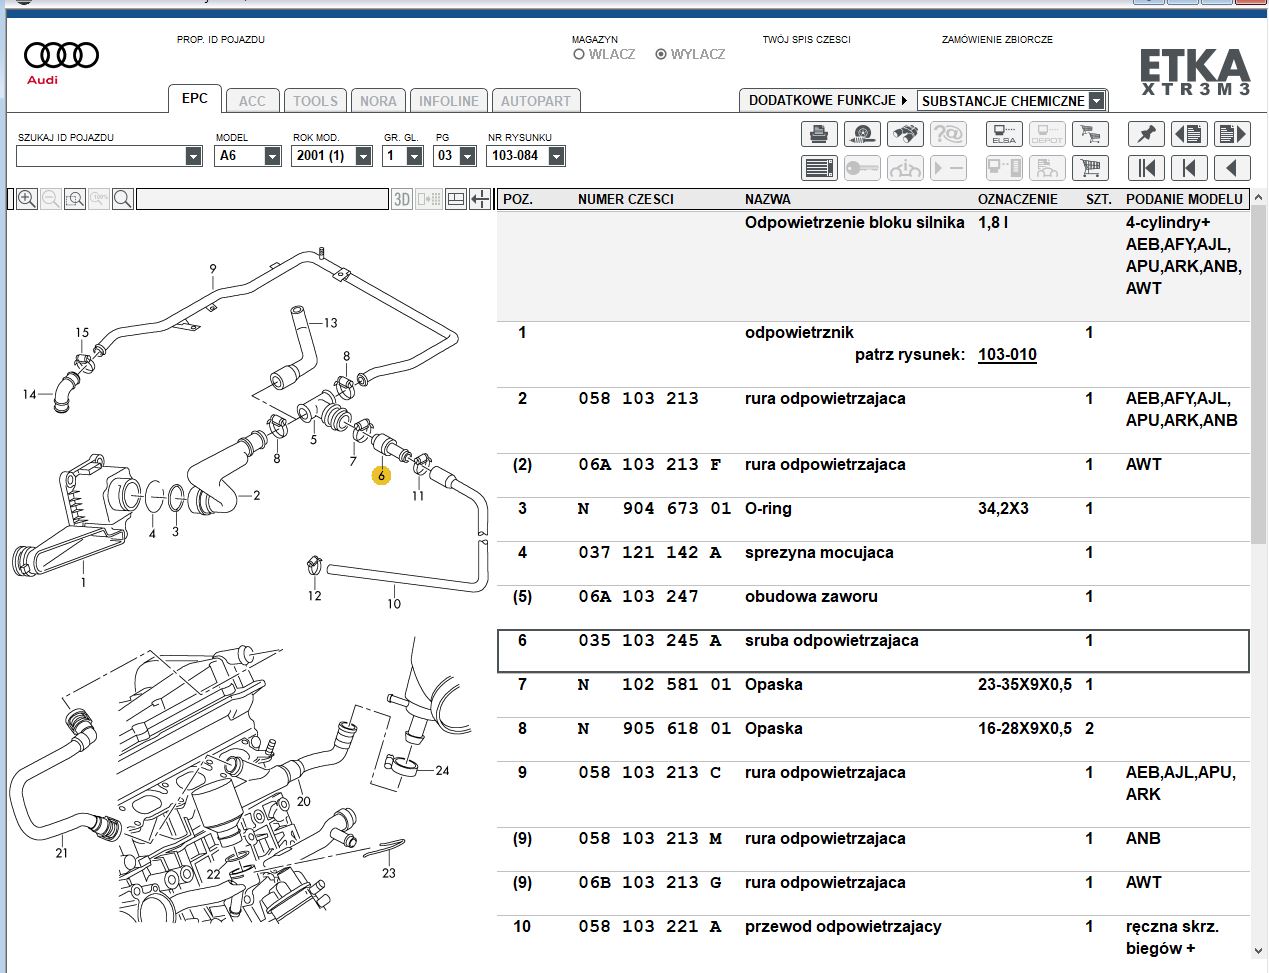Click the parts list vertical scrollbar
Image resolution: width=1269 pixels, height=973 pixels.
[1259, 374]
